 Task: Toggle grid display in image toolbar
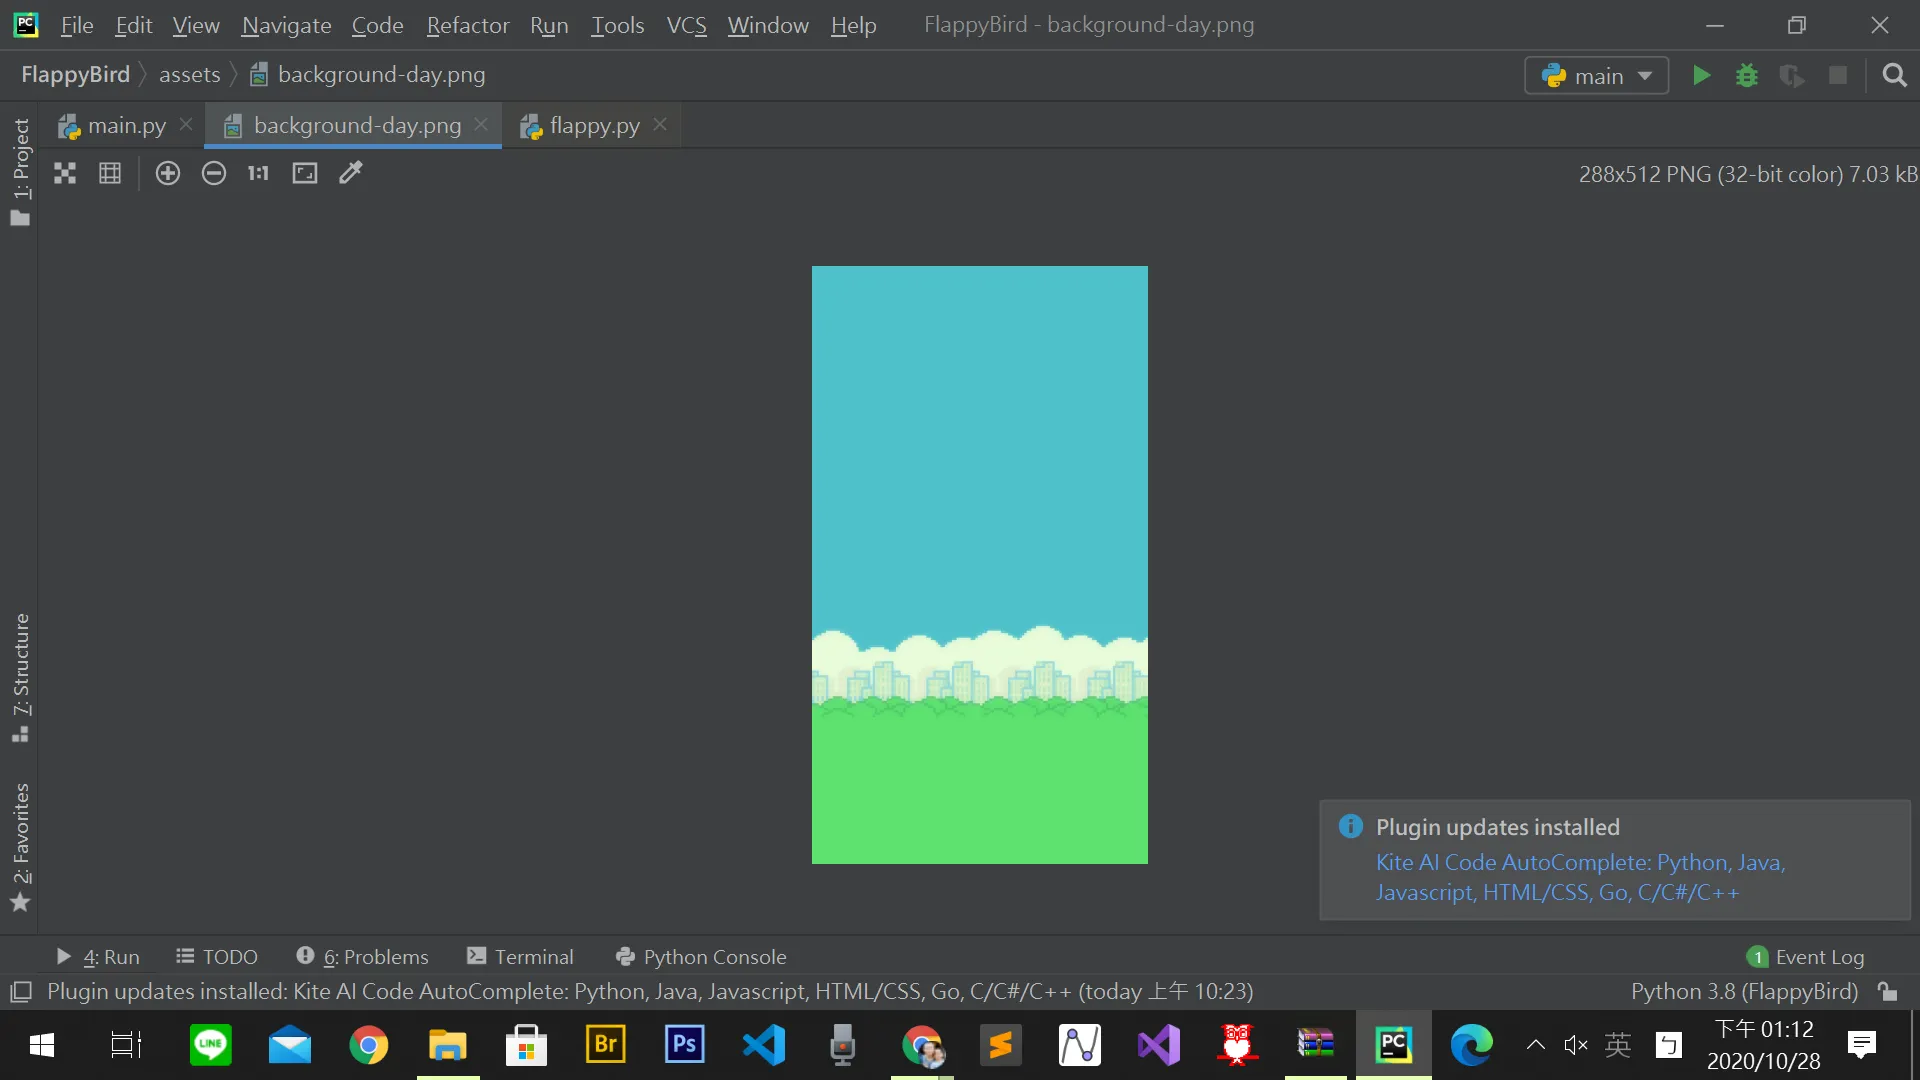[x=110, y=173]
